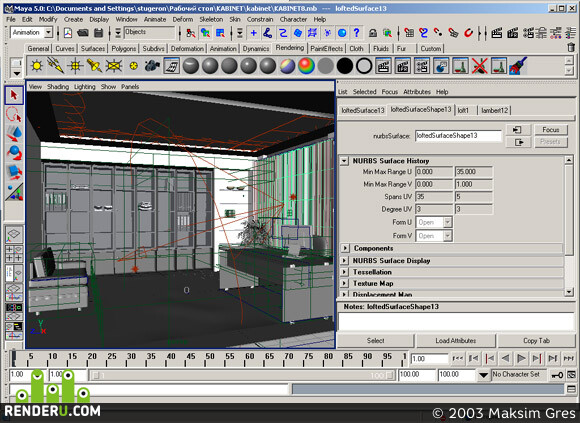Switch to the Dynamics shelf tab
Image resolution: width=580 pixels, height=423 pixels.
click(x=256, y=48)
